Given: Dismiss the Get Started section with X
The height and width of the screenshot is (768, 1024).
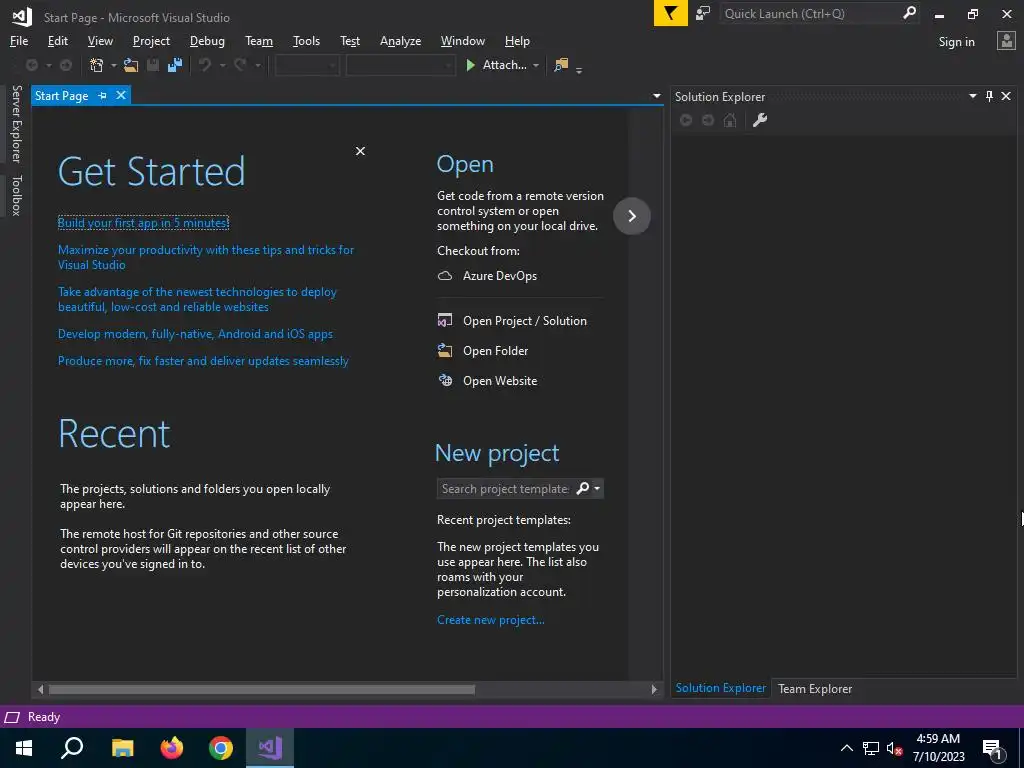Looking at the screenshot, I should click(x=360, y=151).
